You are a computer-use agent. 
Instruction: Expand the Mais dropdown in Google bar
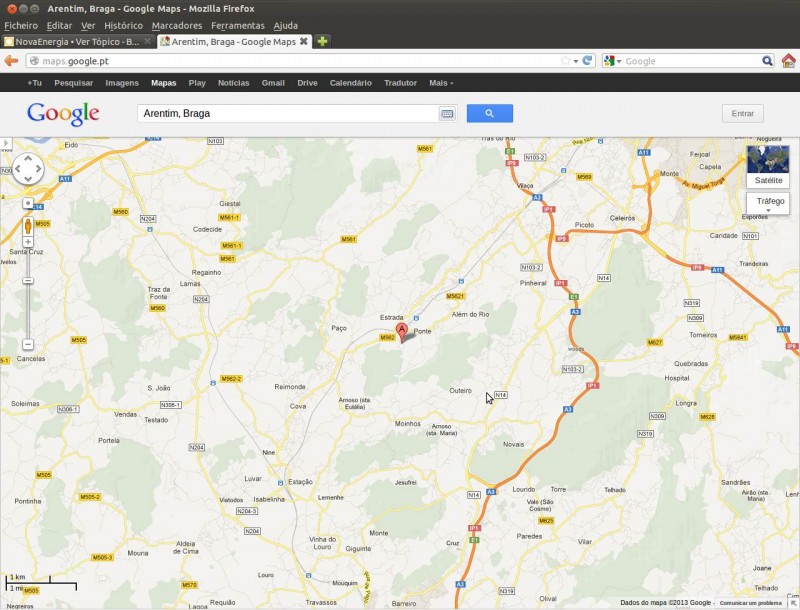441,83
